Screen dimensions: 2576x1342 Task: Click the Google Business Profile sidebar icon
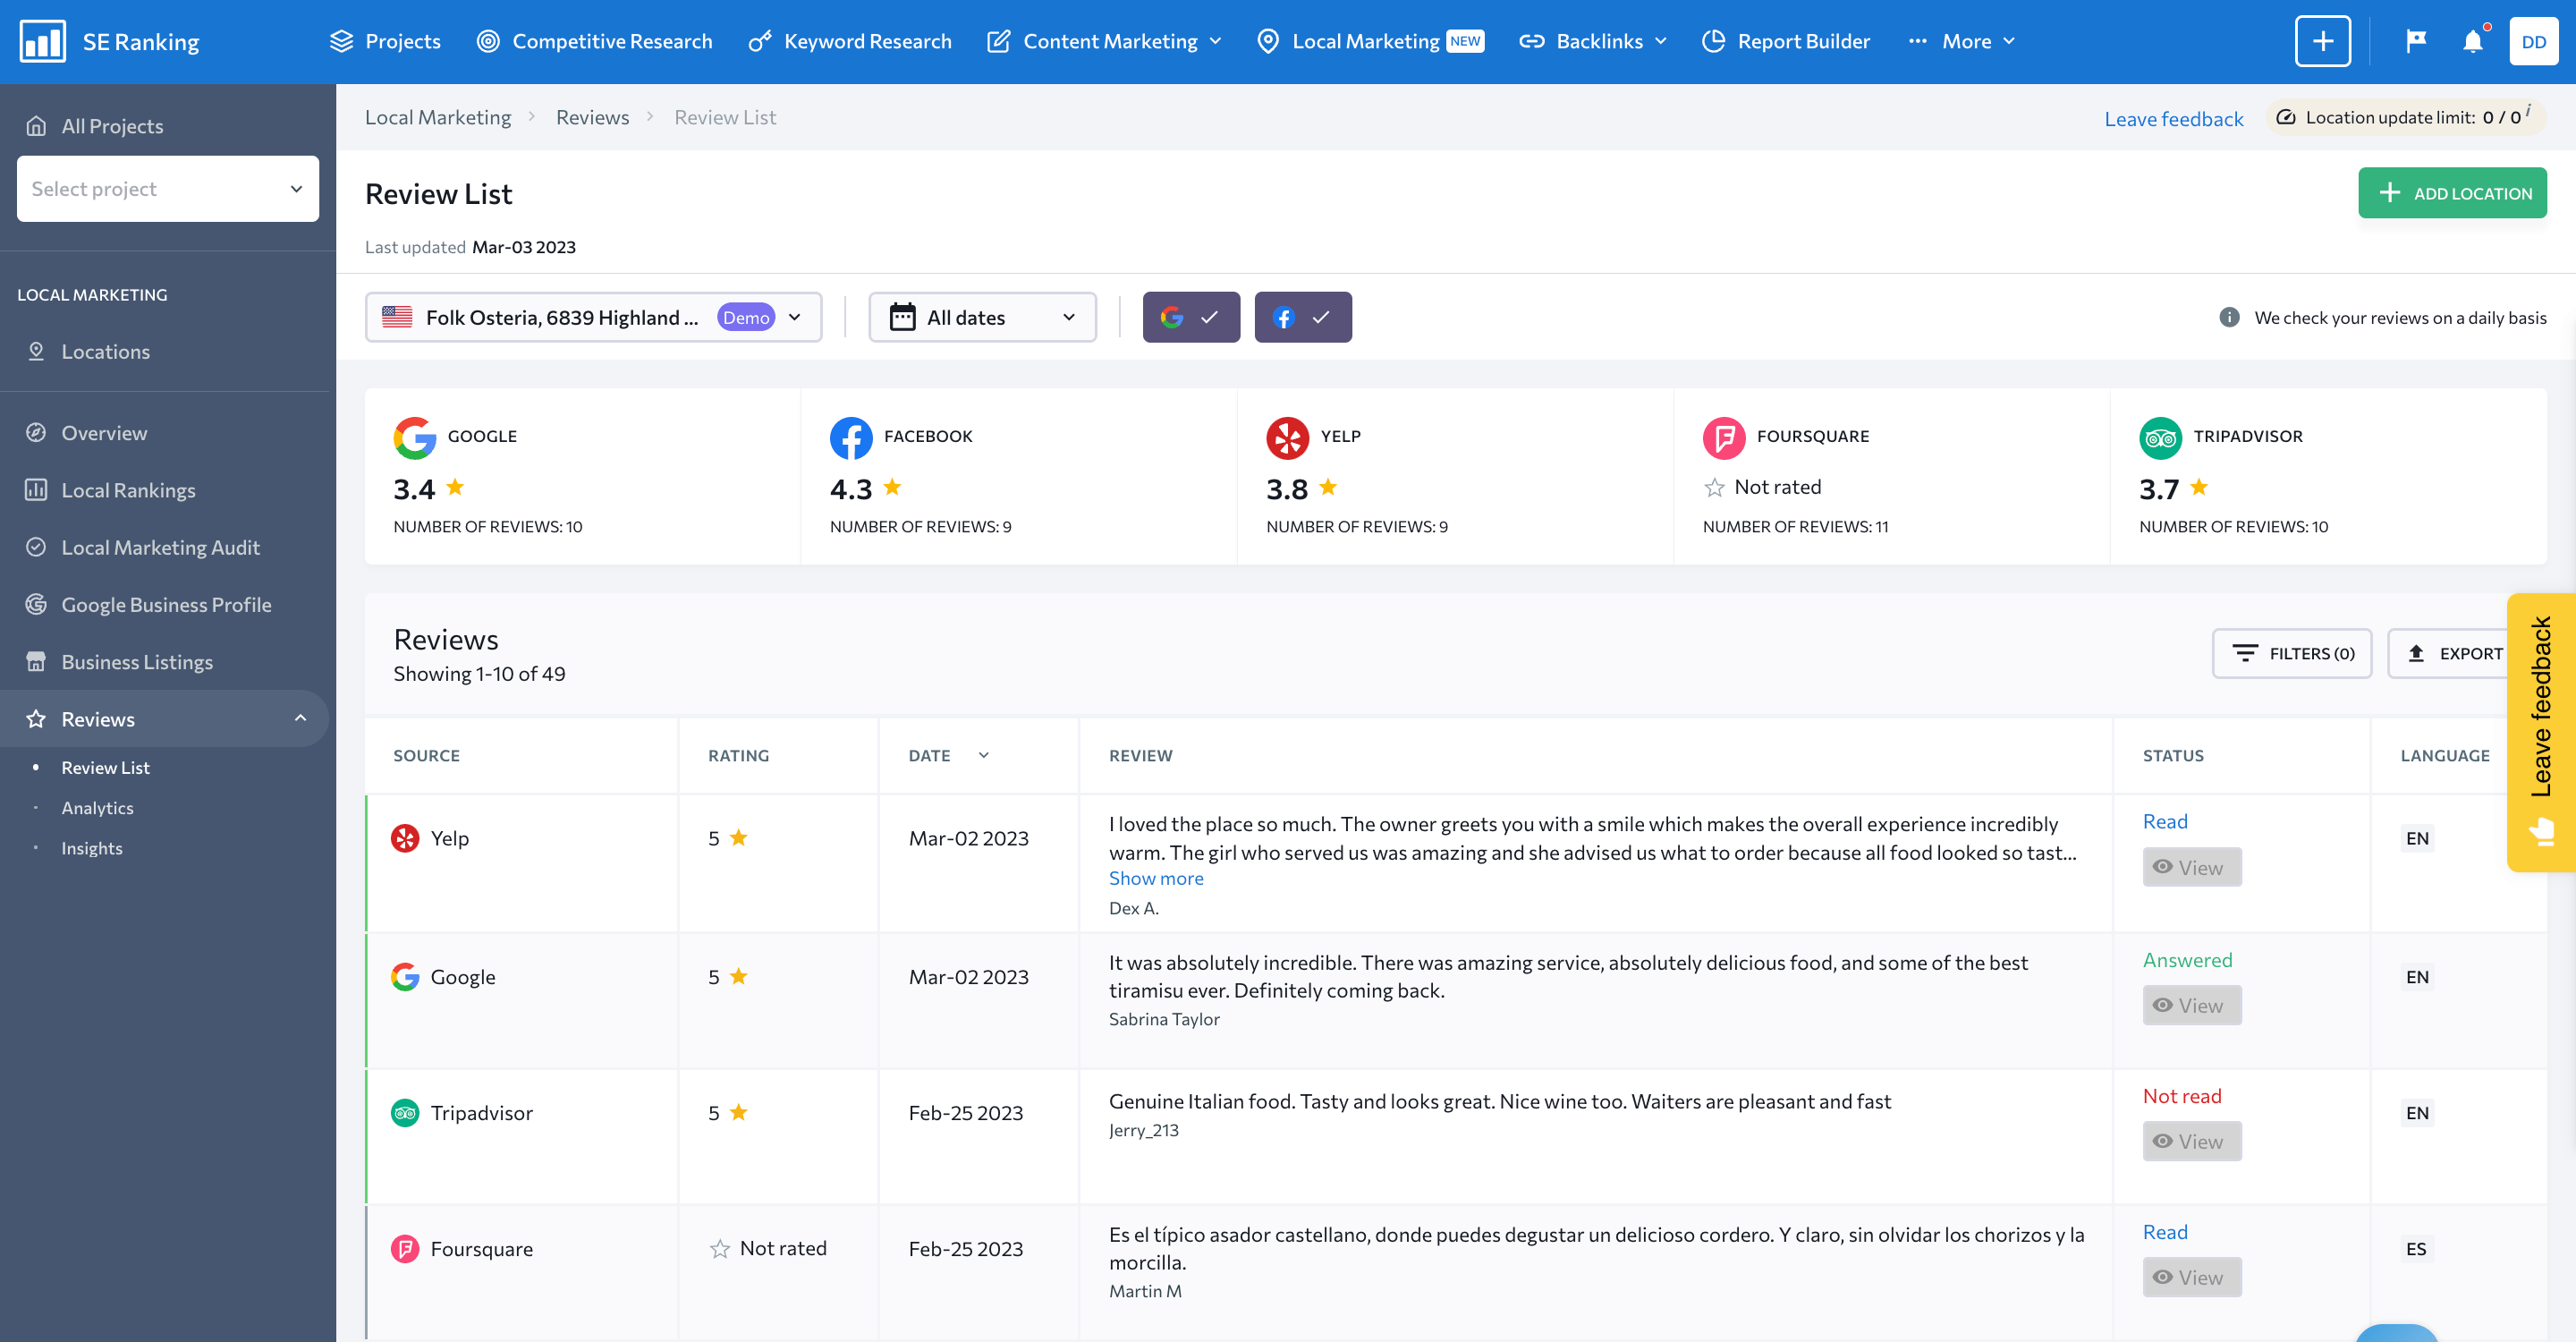tap(36, 604)
